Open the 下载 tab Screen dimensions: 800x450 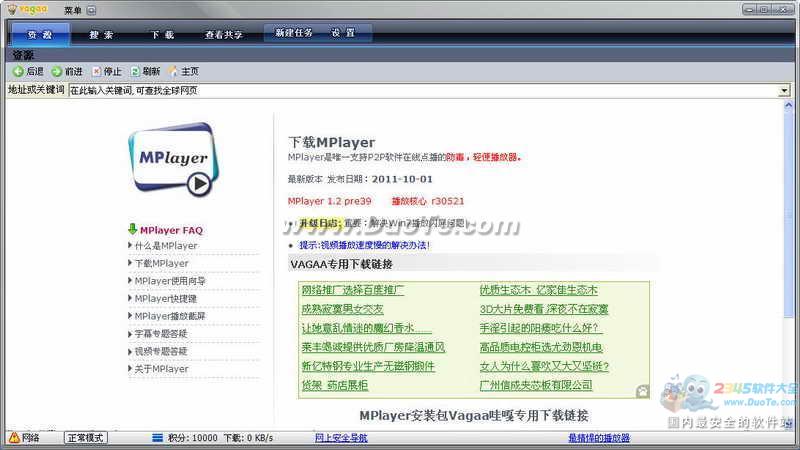[x=162, y=35]
